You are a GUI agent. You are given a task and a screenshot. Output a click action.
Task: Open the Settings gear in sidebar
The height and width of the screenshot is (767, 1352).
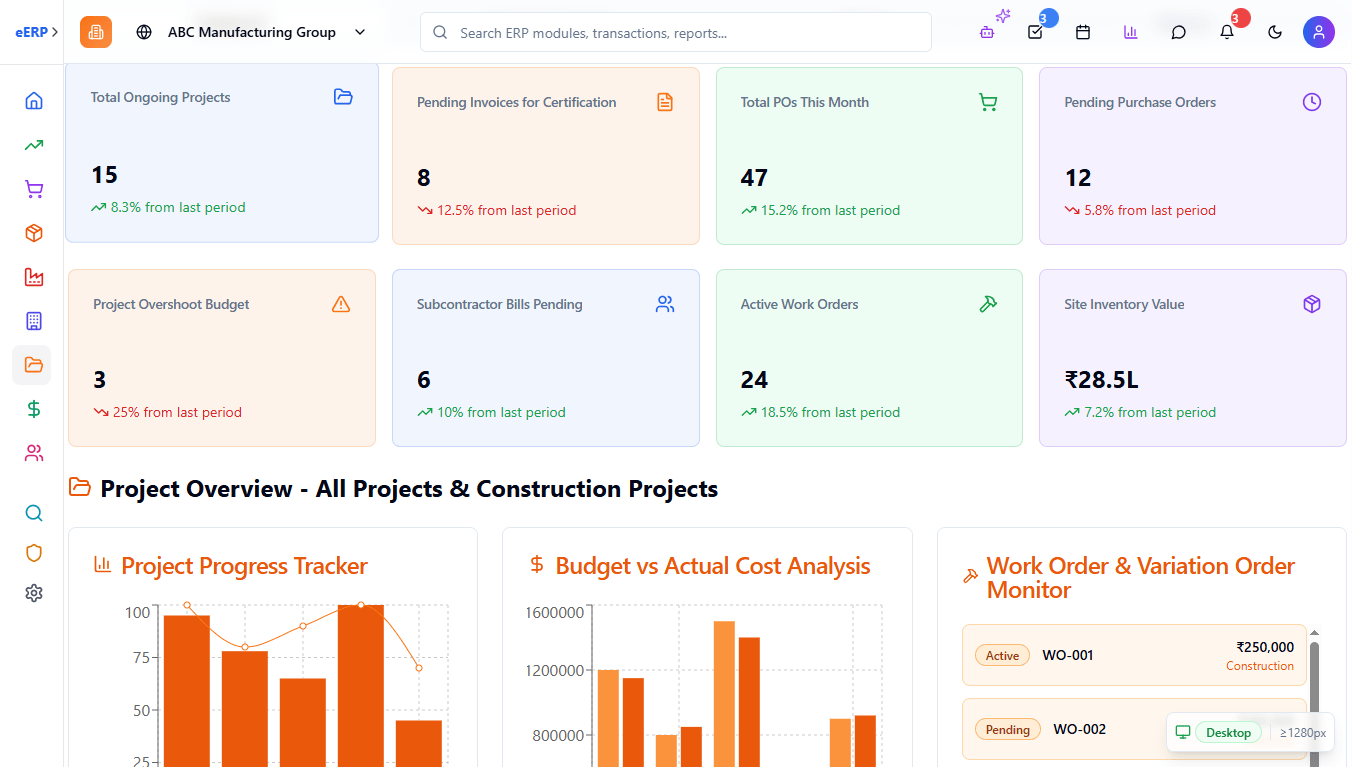(x=34, y=593)
